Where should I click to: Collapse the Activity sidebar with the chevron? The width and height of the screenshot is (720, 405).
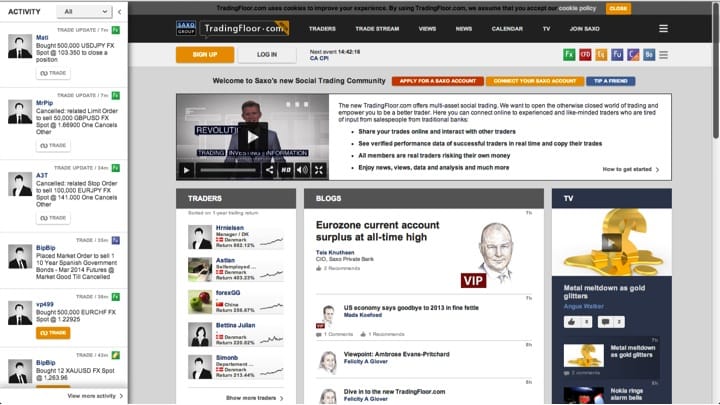pos(120,11)
